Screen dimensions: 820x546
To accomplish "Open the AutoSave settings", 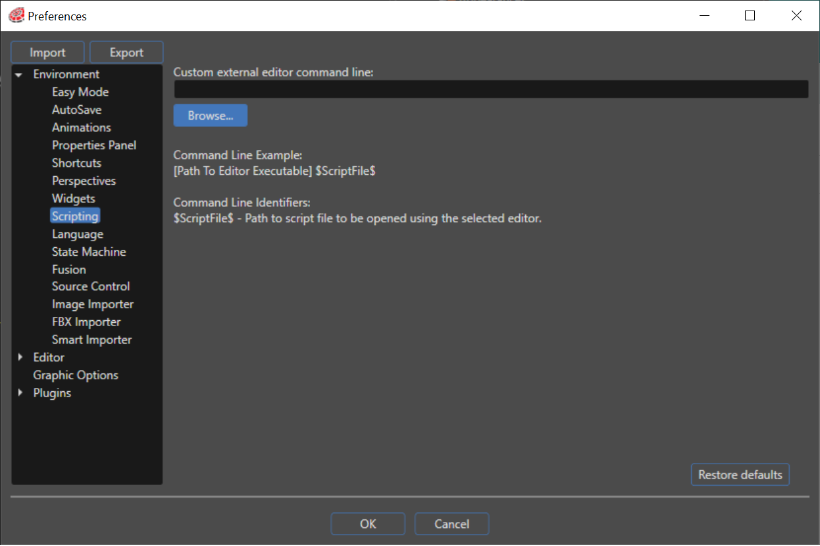I will click(x=76, y=110).
